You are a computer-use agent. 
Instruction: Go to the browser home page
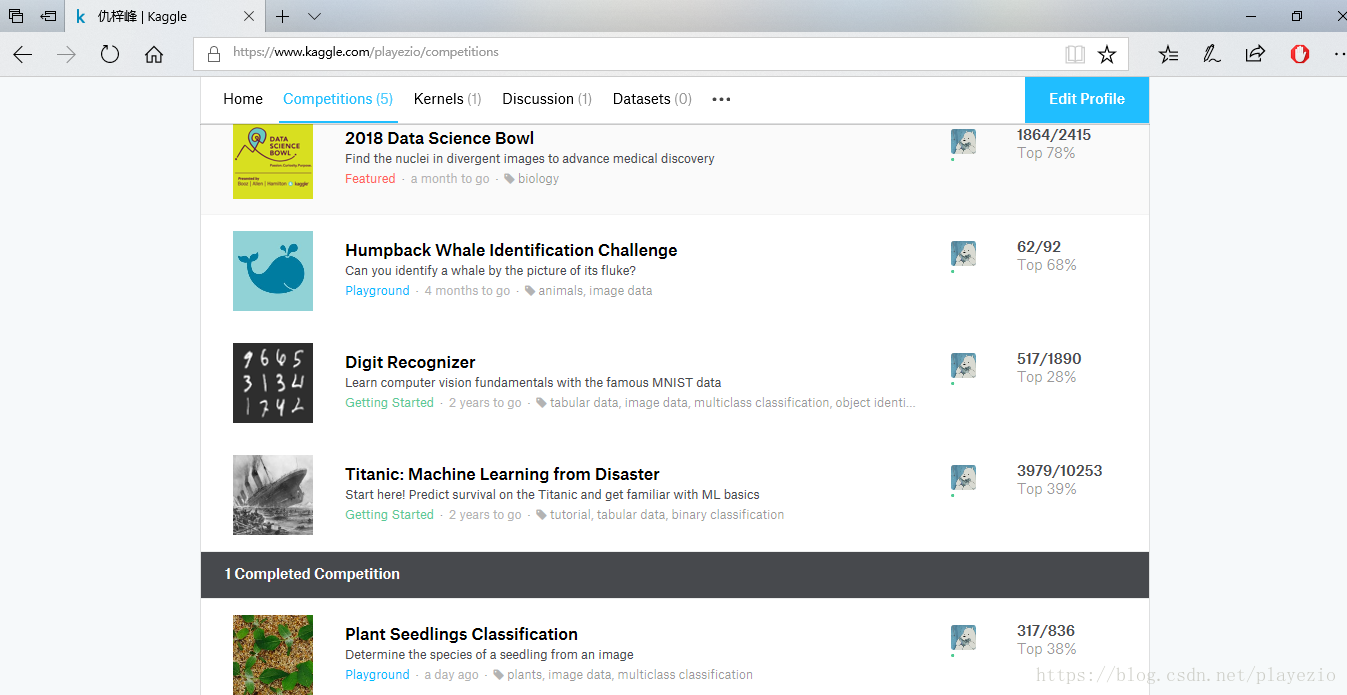tap(154, 55)
